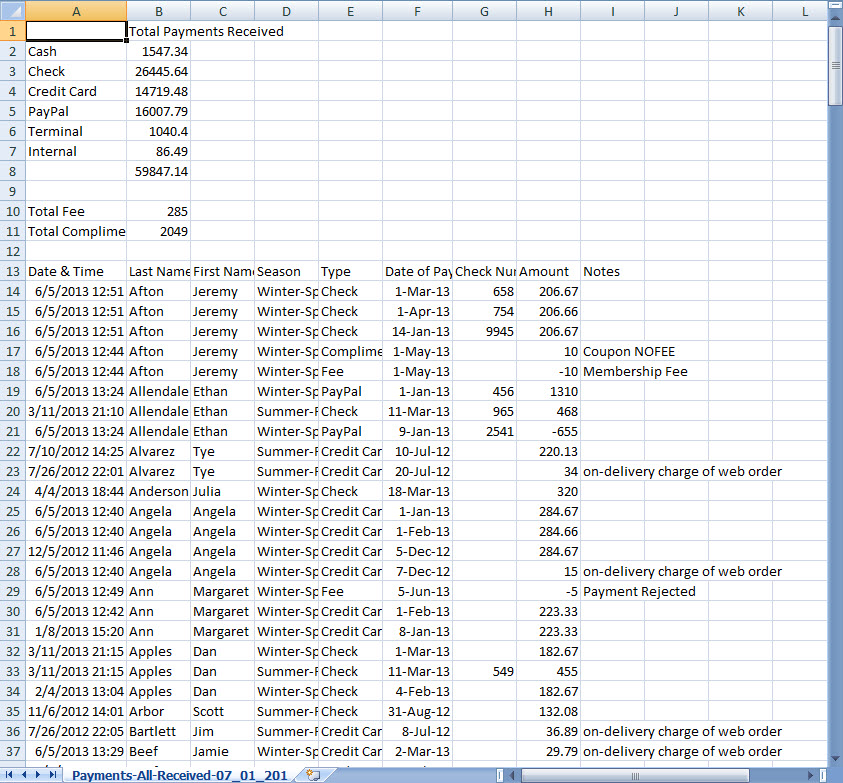843x783 pixels.
Task: Click the last name 'Anderson'
Action: 159,491
